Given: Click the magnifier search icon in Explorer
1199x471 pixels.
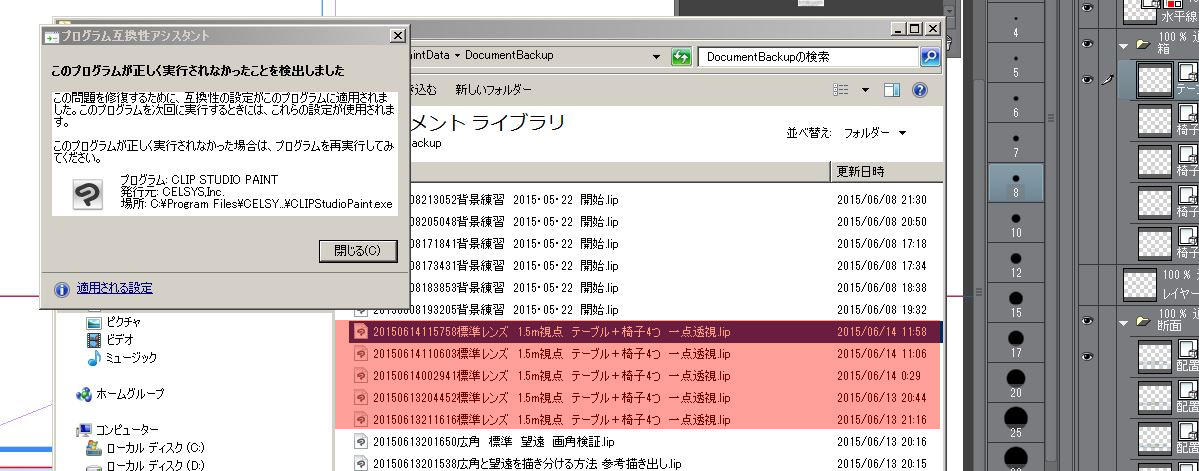Looking at the screenshot, I should pyautogui.click(x=930, y=57).
